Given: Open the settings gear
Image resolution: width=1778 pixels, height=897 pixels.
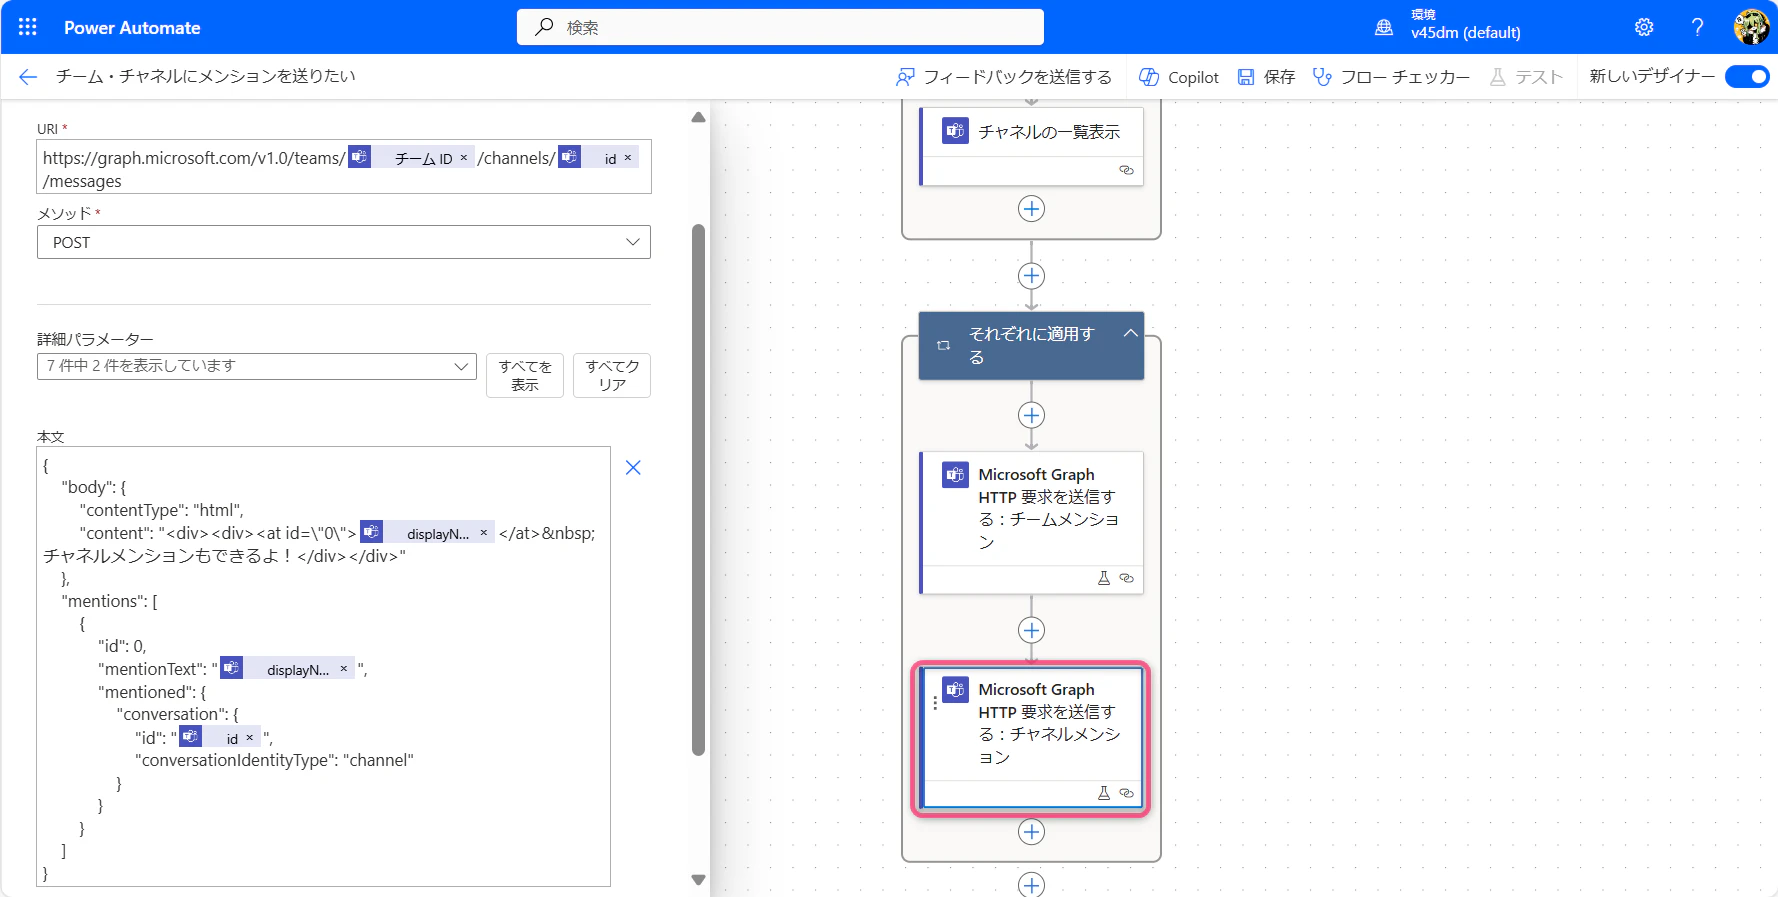Looking at the screenshot, I should 1644,27.
